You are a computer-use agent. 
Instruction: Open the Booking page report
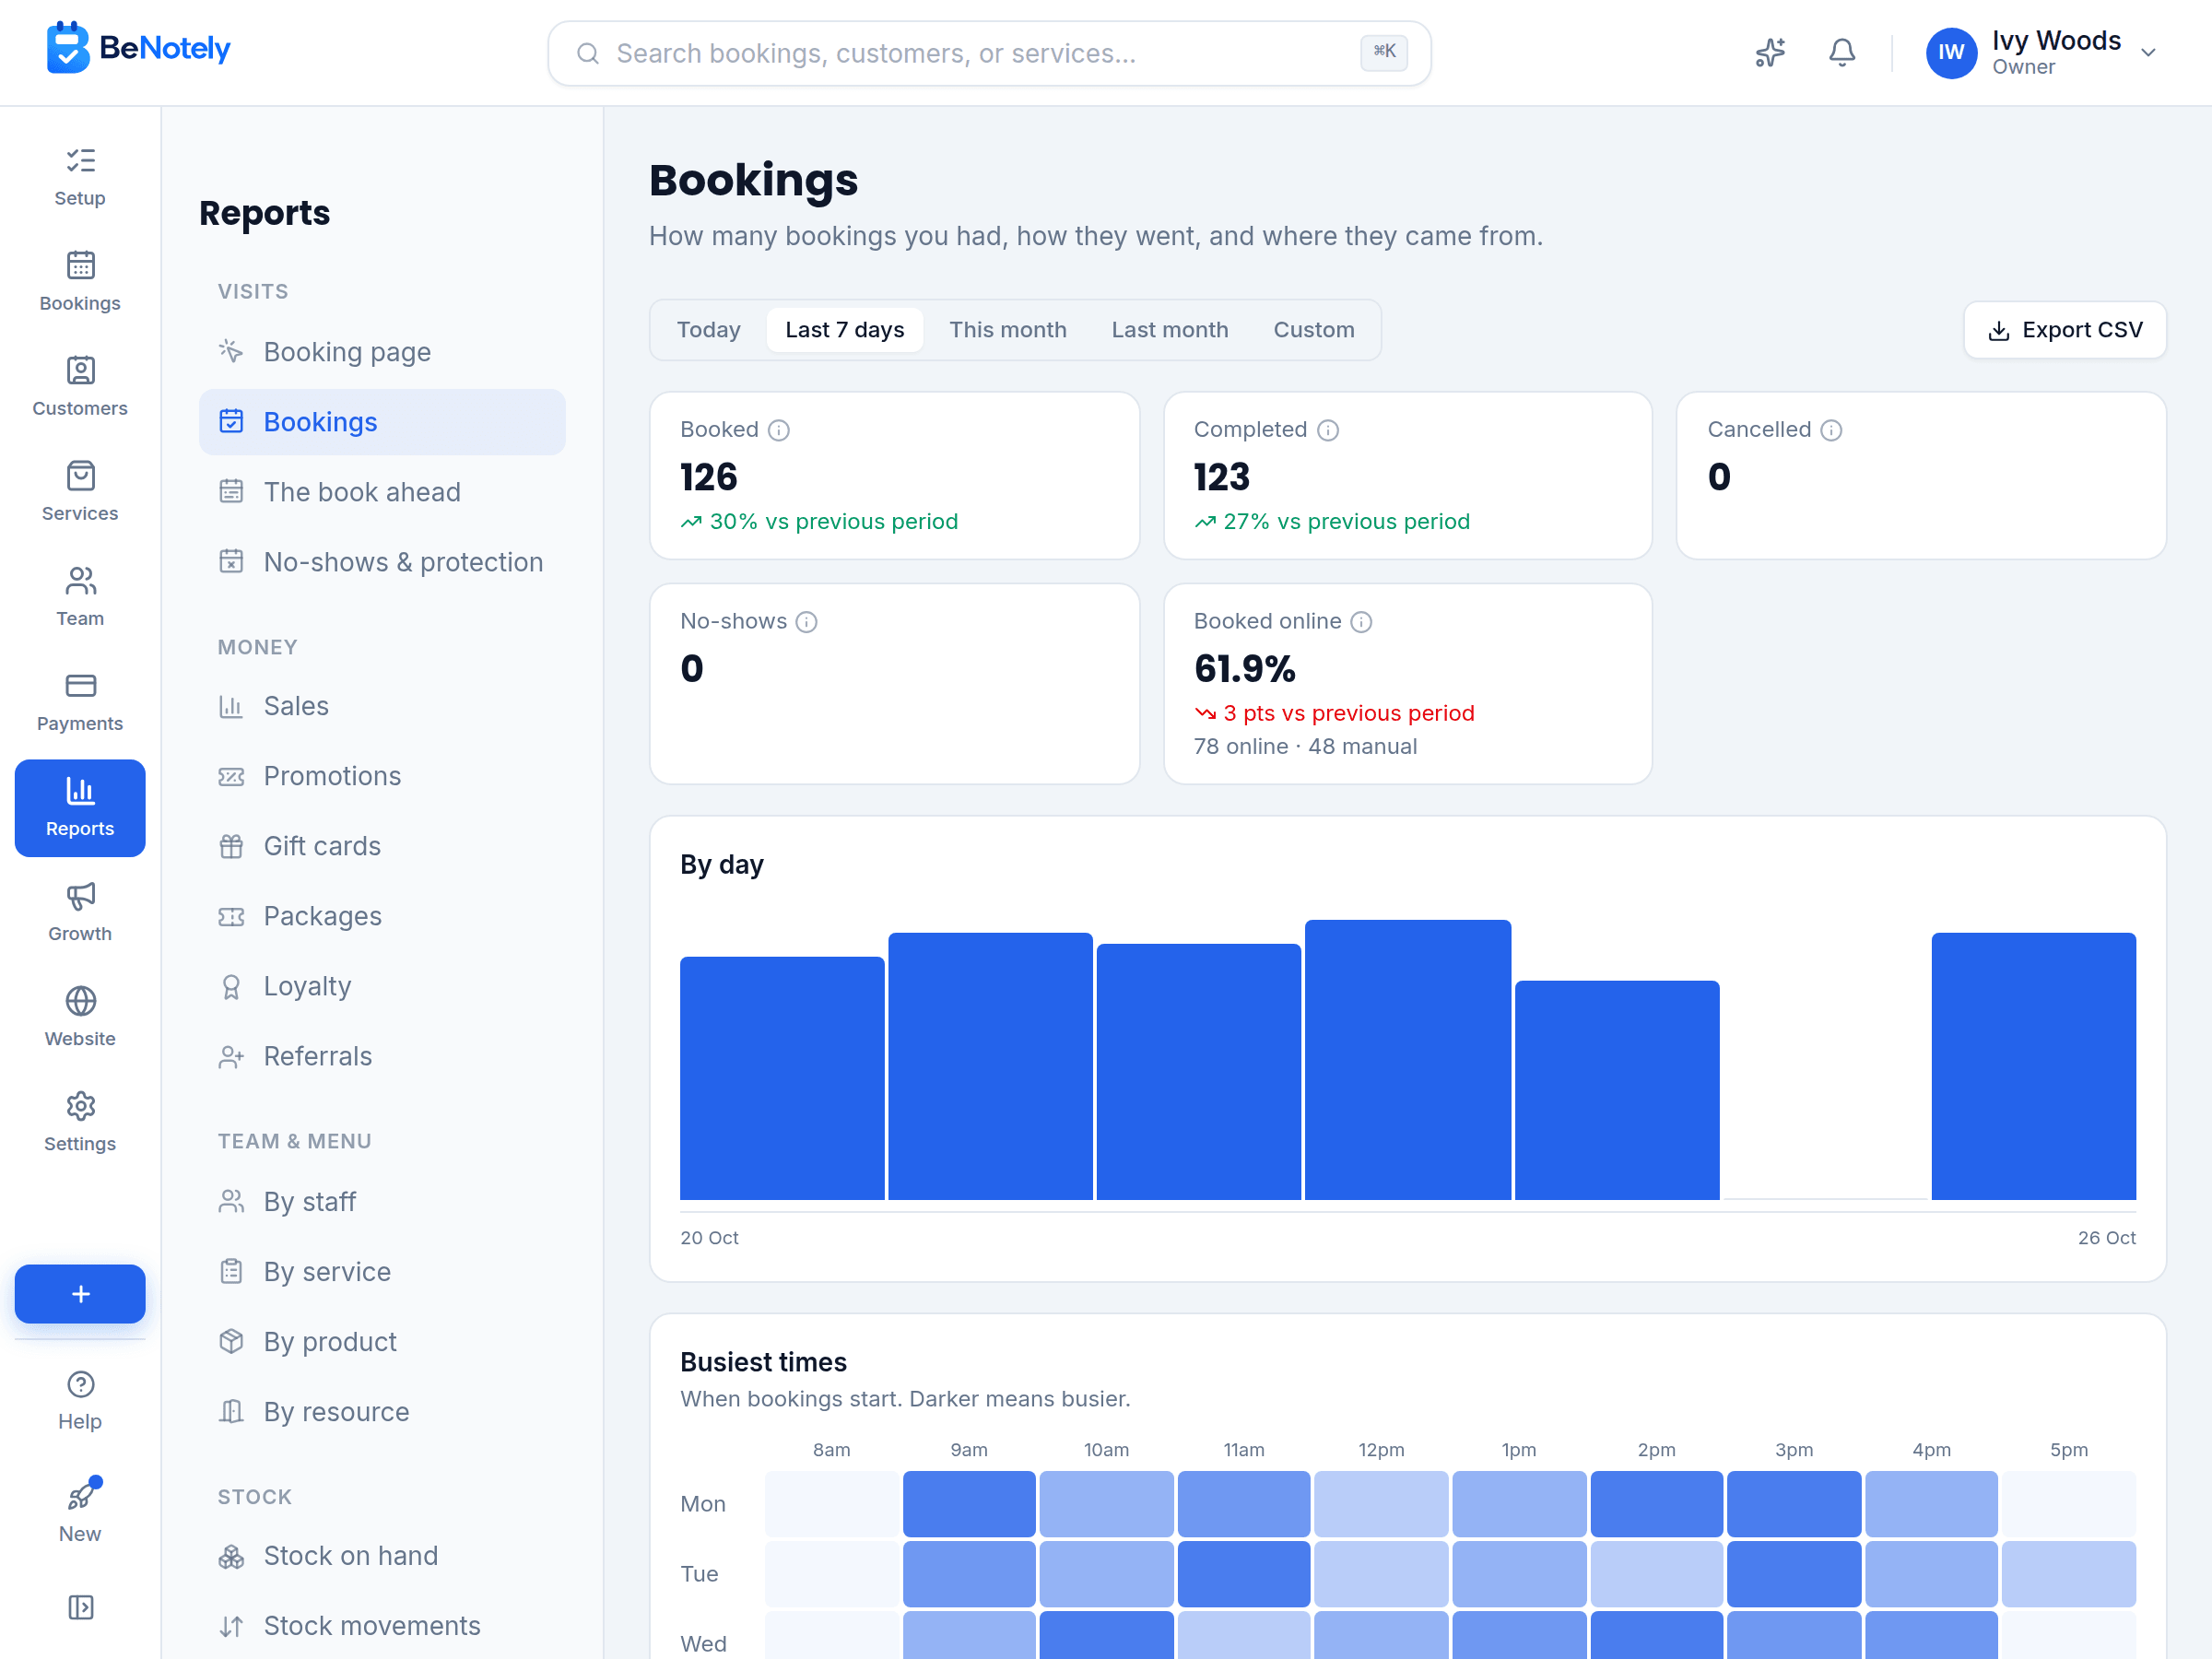(382, 352)
